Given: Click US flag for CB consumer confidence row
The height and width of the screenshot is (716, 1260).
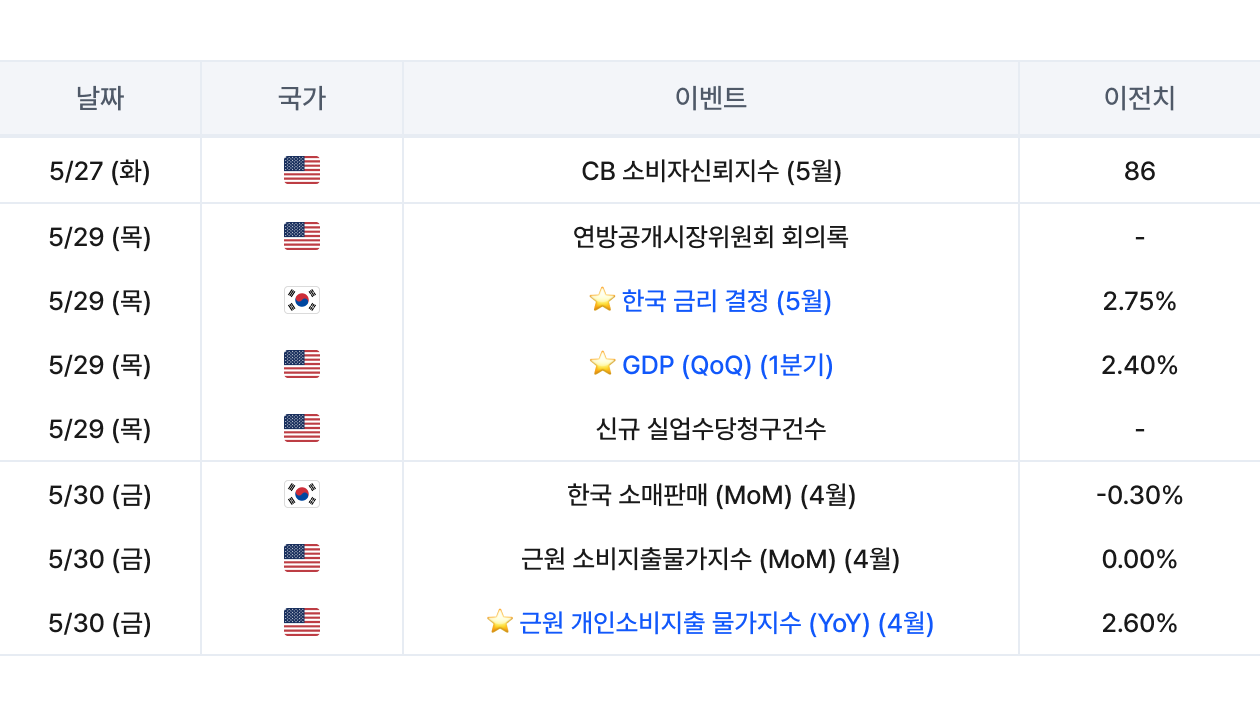Looking at the screenshot, I should (x=301, y=171).
